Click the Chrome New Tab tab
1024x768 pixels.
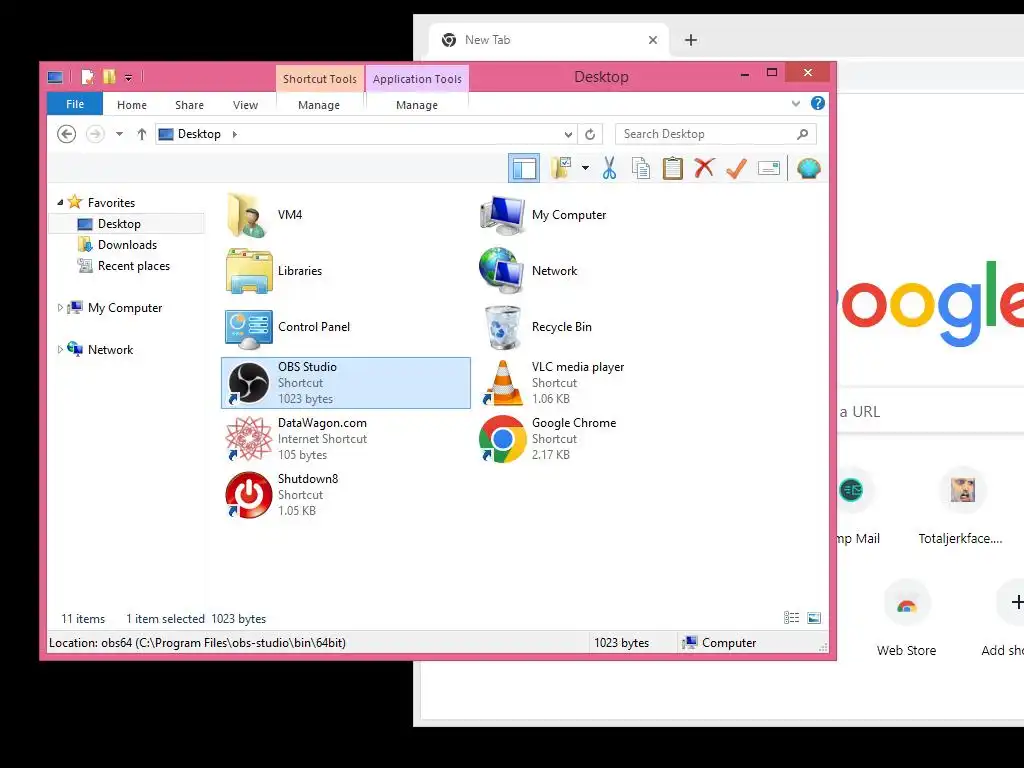[549, 40]
